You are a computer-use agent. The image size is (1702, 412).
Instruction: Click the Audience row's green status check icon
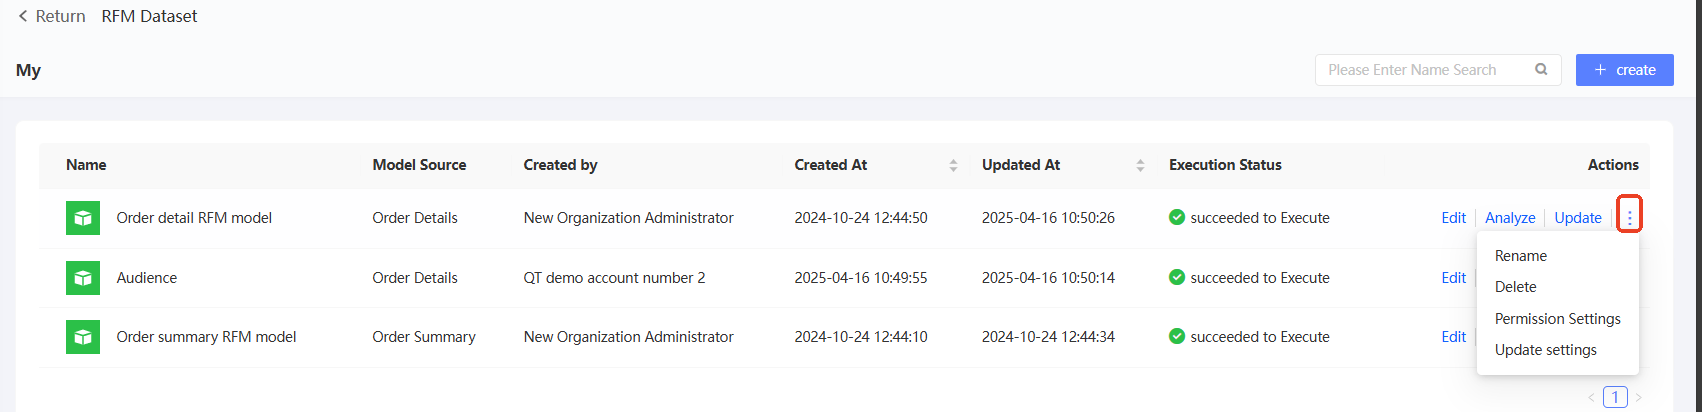[1177, 278]
